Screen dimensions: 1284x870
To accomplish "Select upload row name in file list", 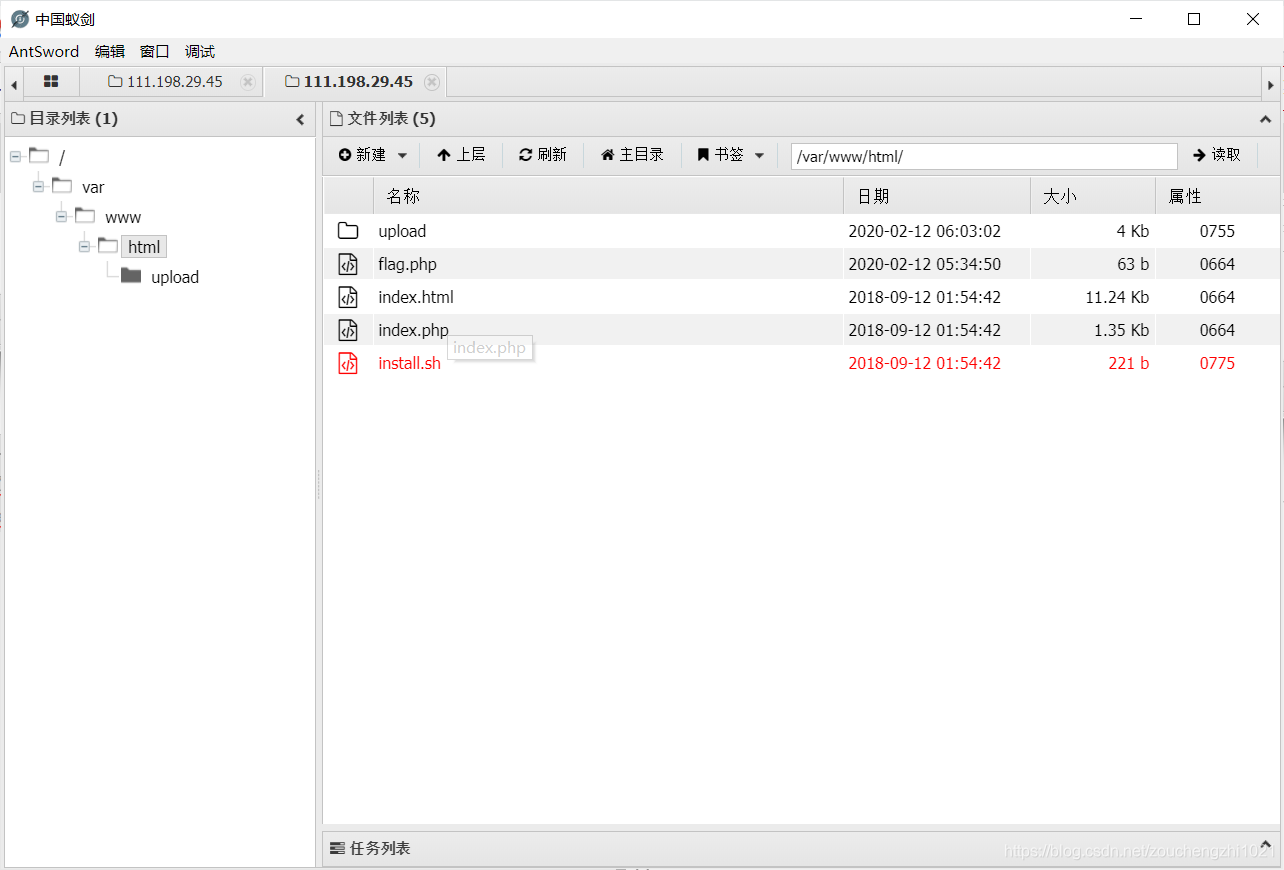I will (x=402, y=231).
